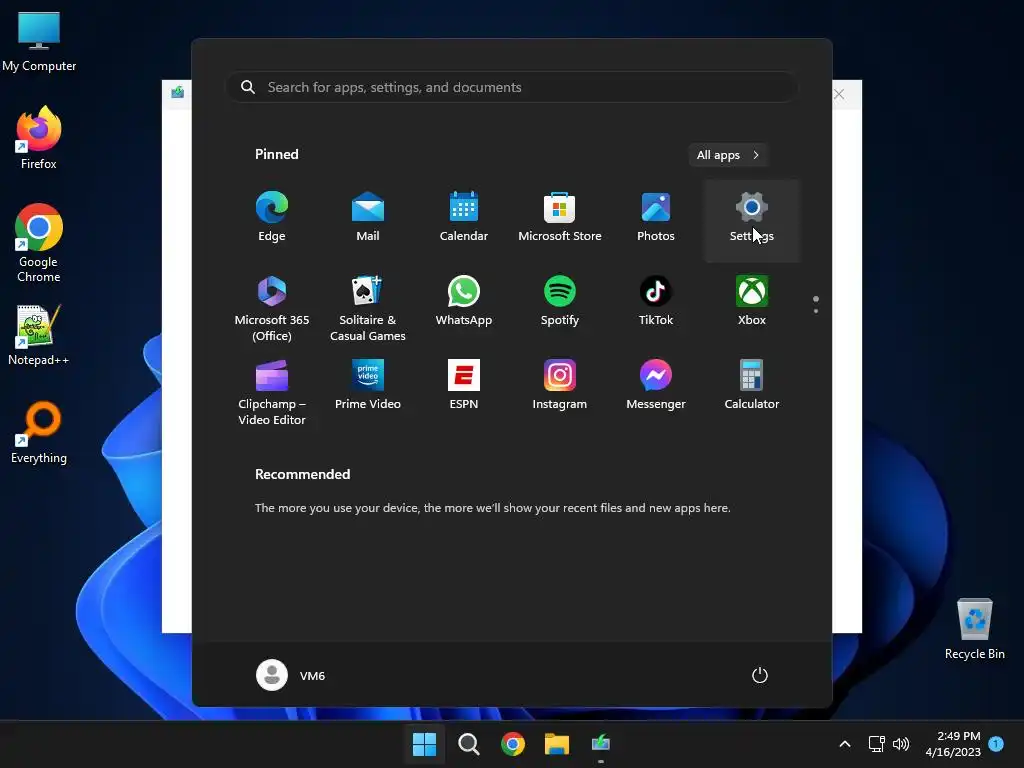Open WhatsApp from Start menu
Screen dimensions: 1024x768
464,302
